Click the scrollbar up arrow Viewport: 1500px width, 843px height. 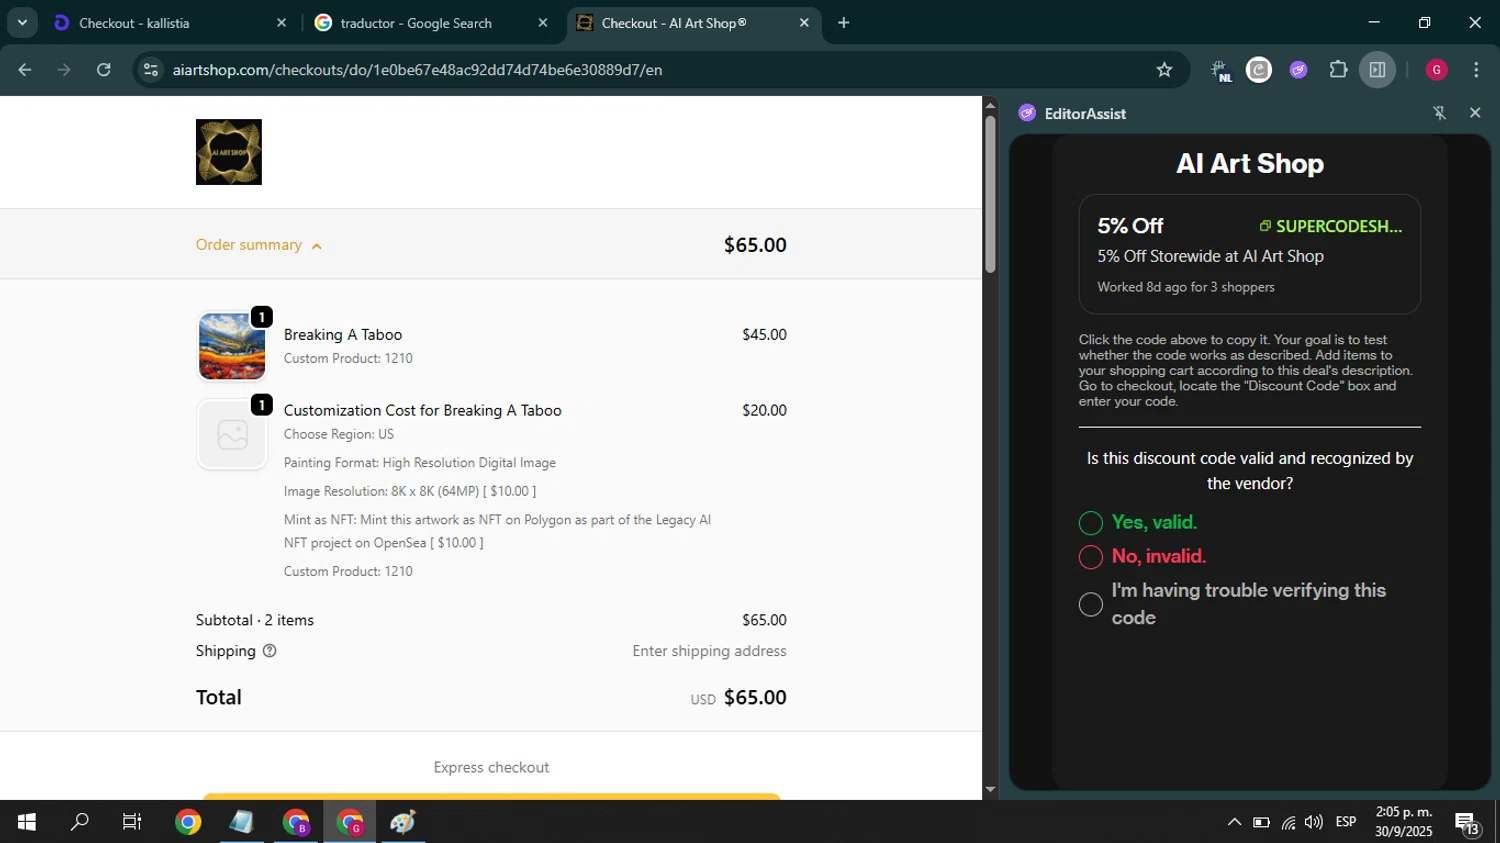990,105
